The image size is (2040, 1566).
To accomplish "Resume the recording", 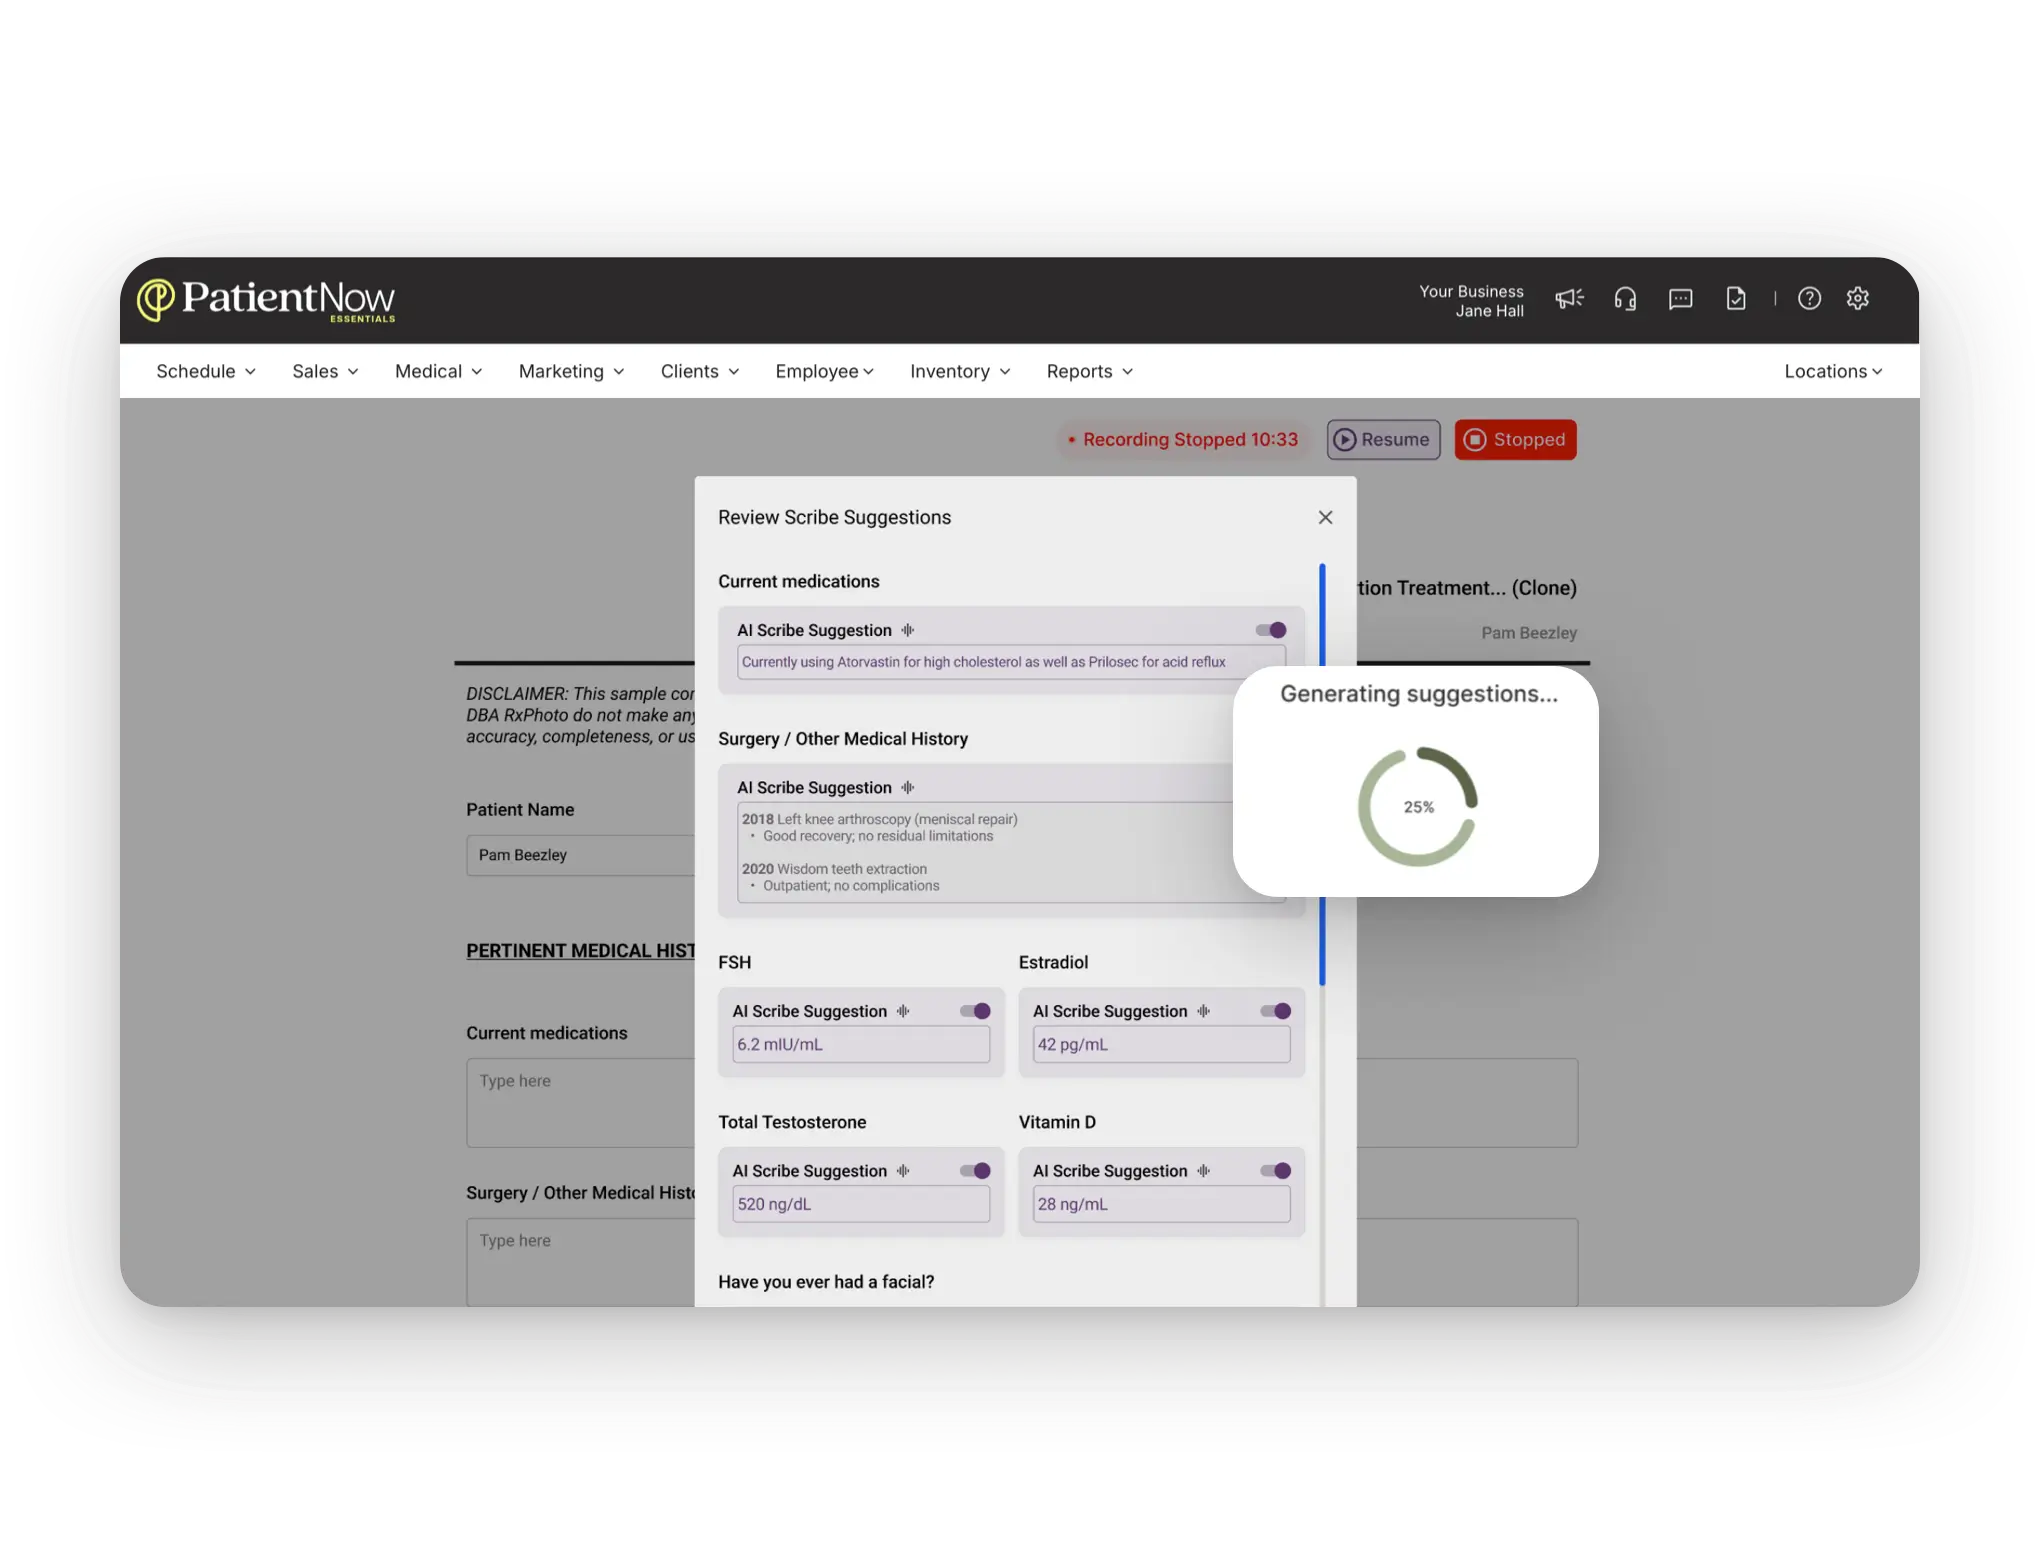I will (x=1383, y=440).
